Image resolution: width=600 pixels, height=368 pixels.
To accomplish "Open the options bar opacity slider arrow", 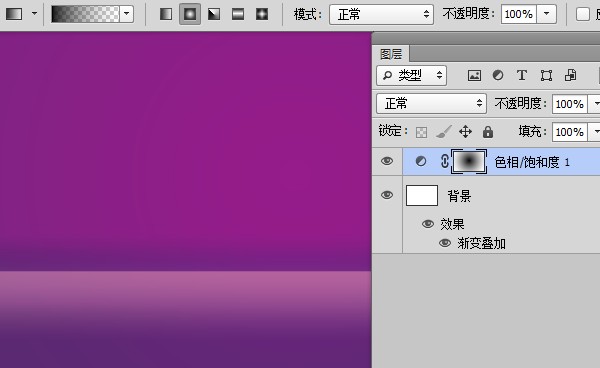I will pos(546,14).
